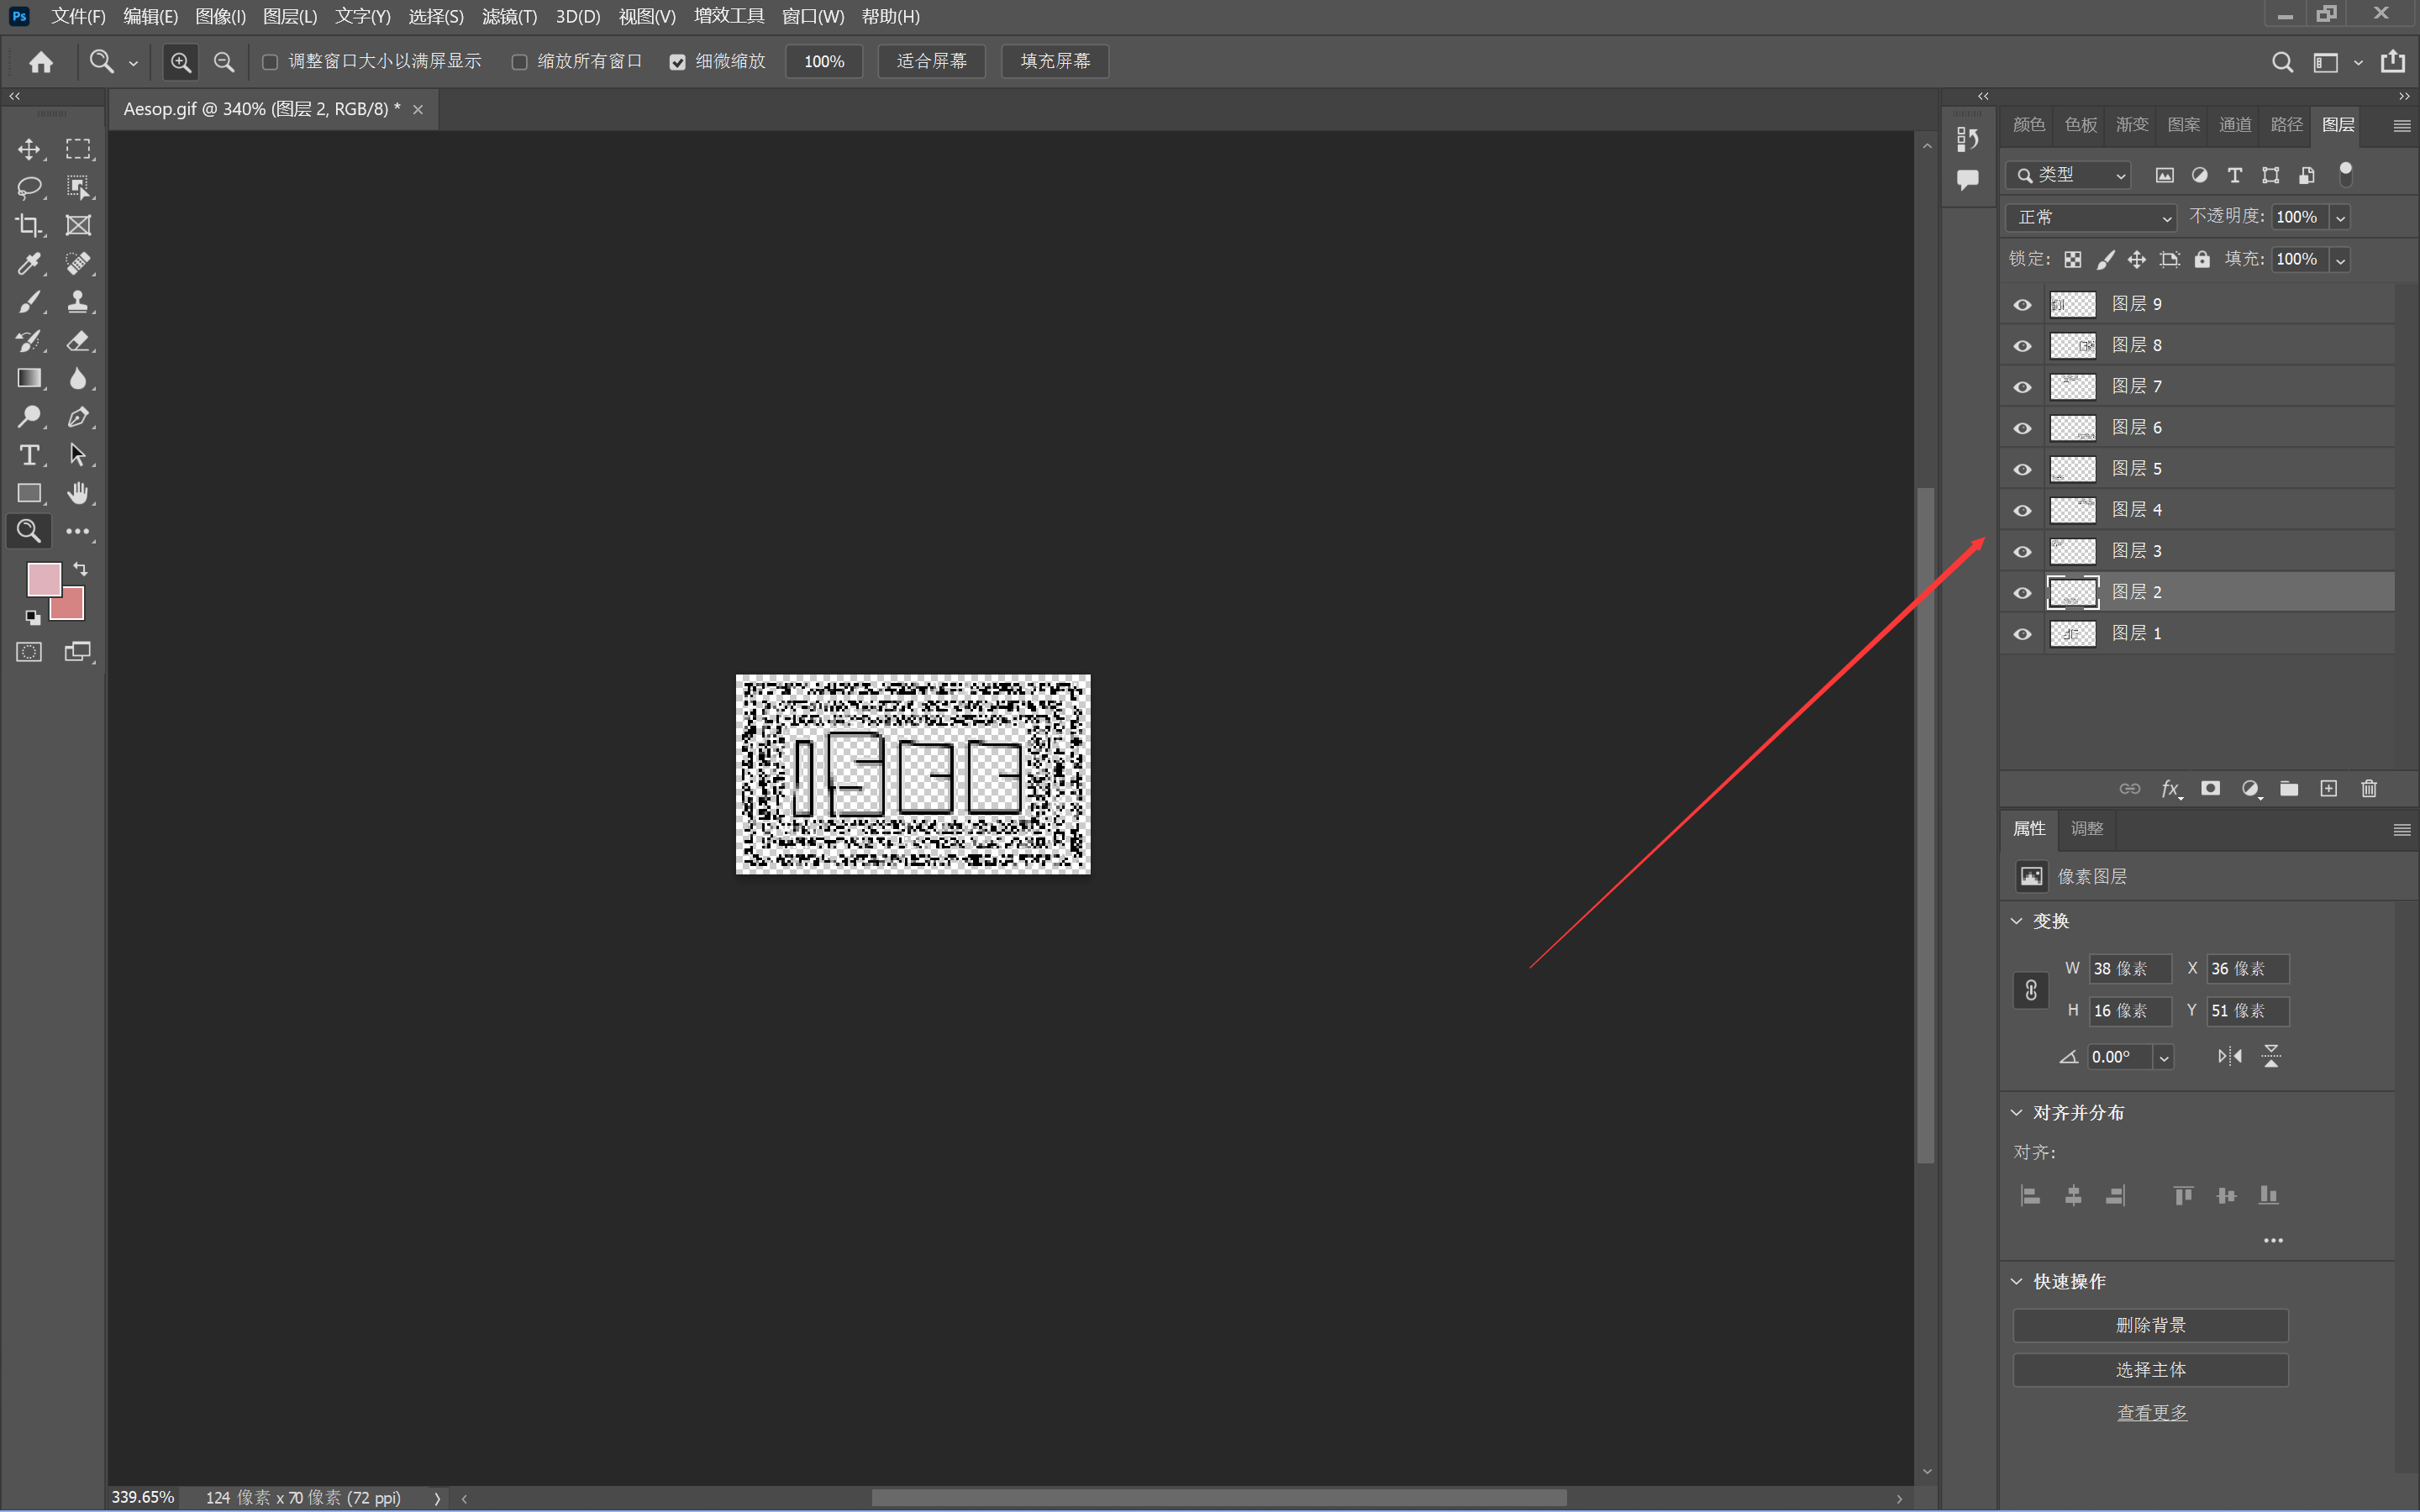The height and width of the screenshot is (1512, 2420).
Task: Select the Clone Stamp tool
Action: (78, 302)
